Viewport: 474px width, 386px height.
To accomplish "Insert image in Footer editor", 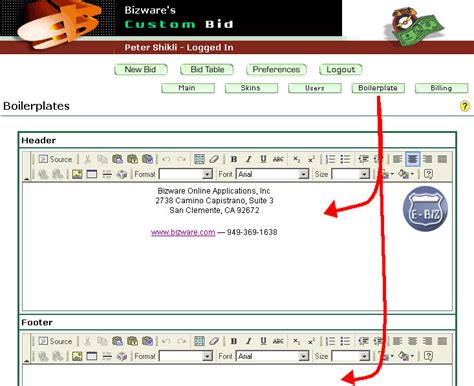I will [77, 356].
